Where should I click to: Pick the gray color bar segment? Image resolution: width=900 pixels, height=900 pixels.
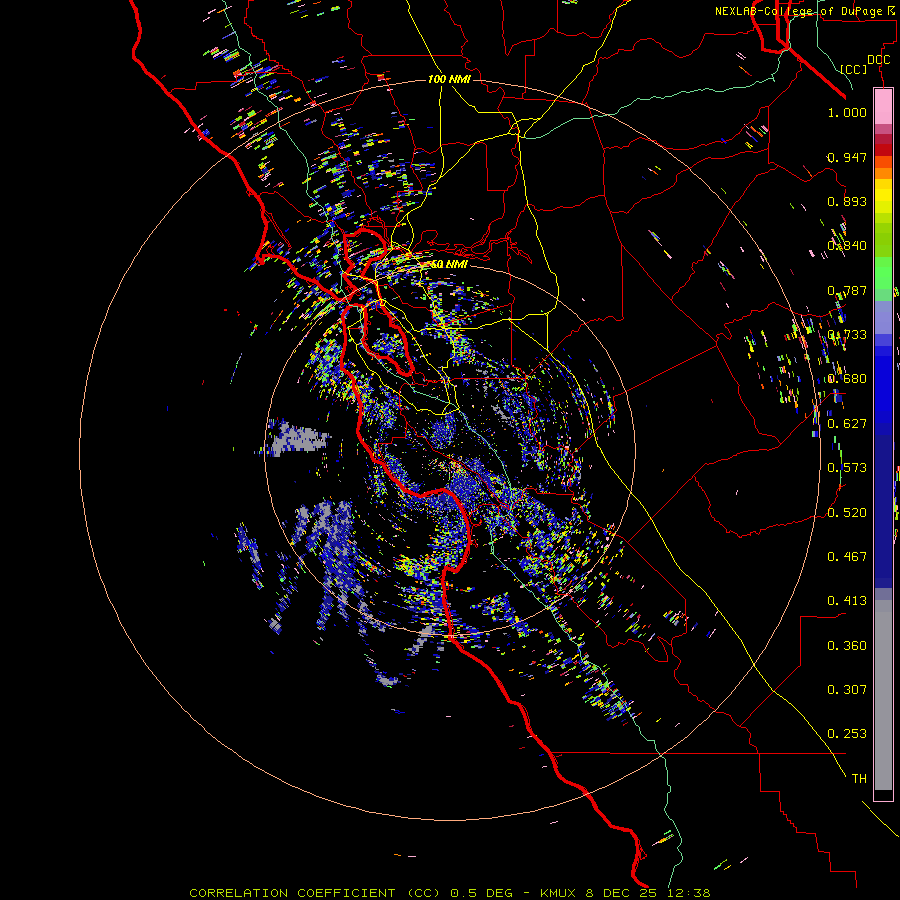(883, 695)
